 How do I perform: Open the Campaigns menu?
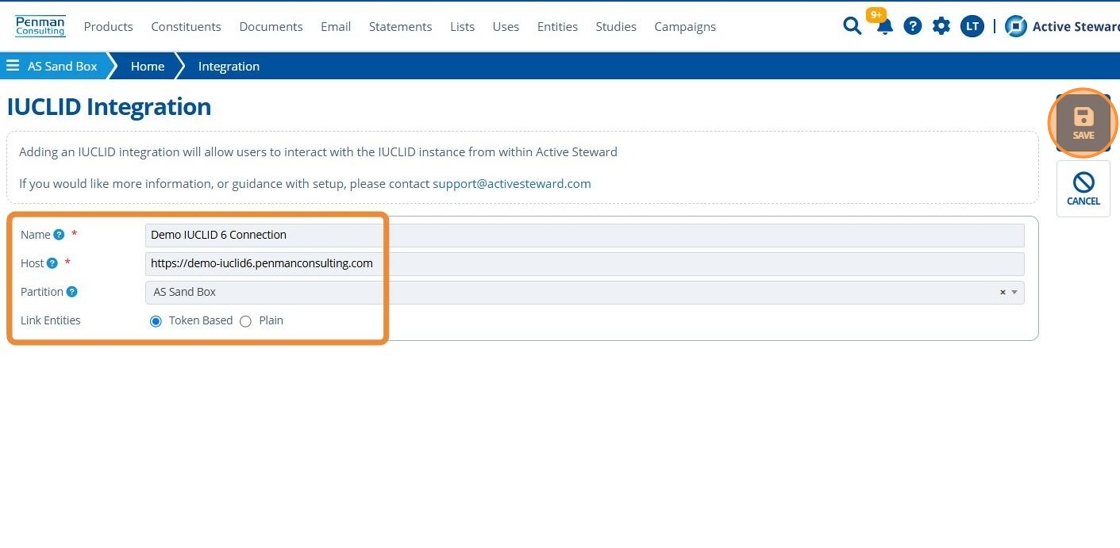(684, 26)
